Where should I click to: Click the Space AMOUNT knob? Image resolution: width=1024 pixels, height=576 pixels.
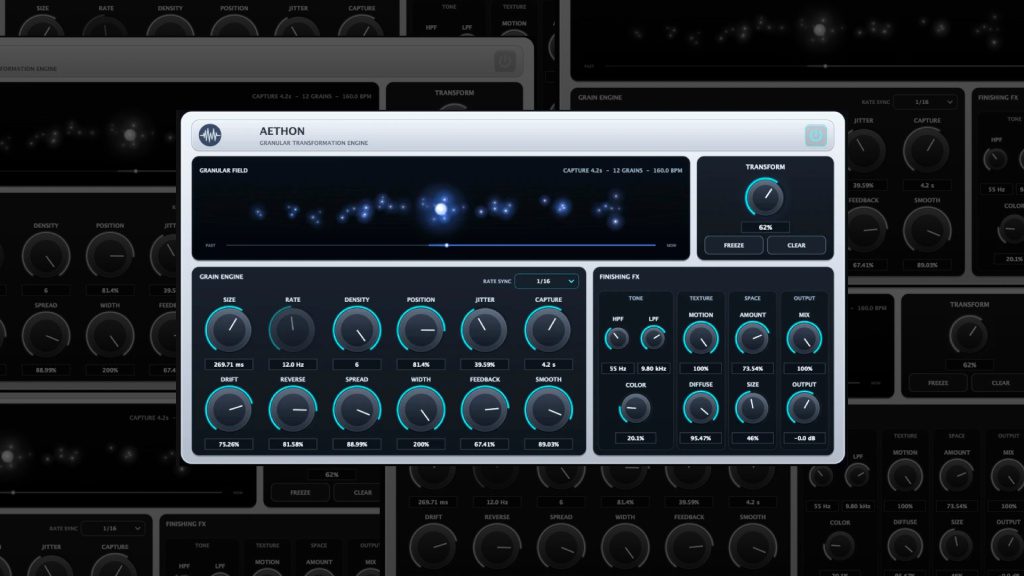(x=752, y=339)
